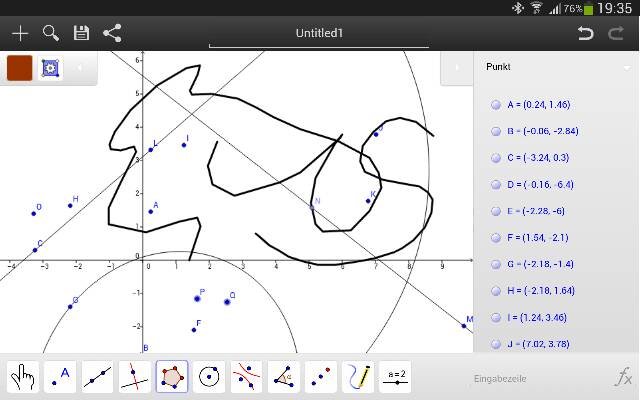The height and width of the screenshot is (400, 640).
Task: Tap the Eingabezeile input bar
Action: (500, 378)
